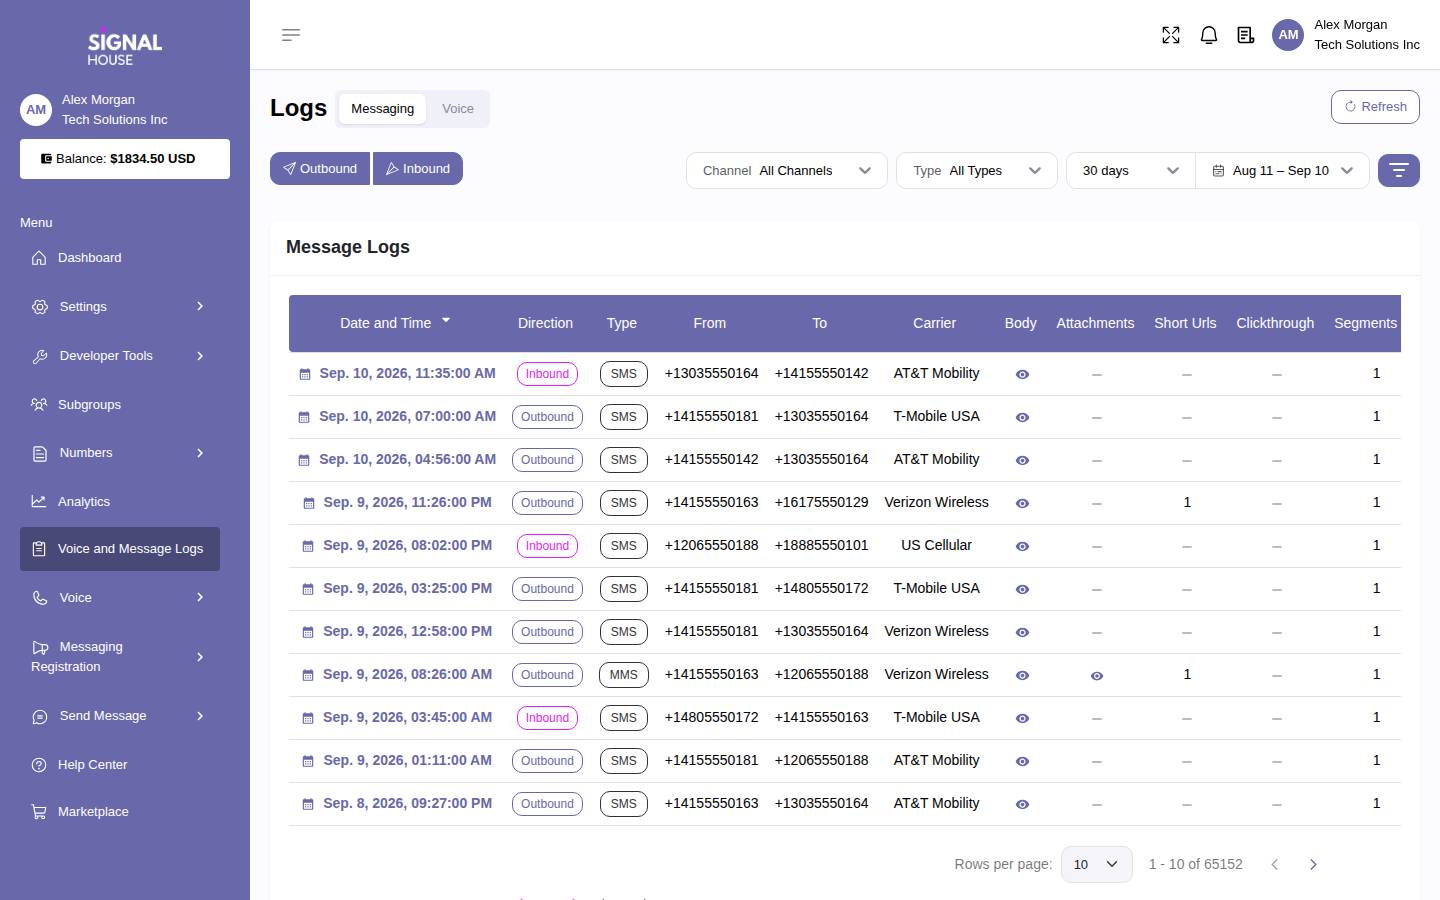The width and height of the screenshot is (1440, 900).
Task: Switch to the Voice tab
Action: (x=458, y=108)
